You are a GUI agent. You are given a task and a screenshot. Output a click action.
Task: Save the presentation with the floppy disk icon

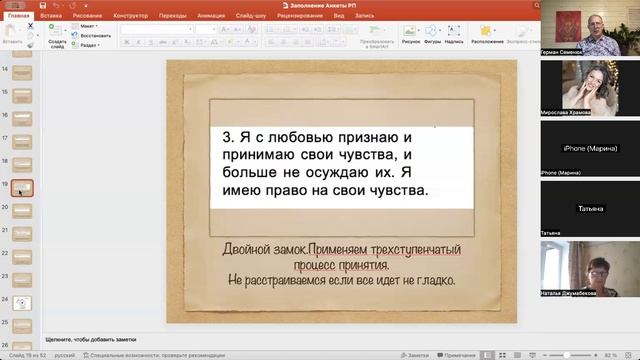coord(42,6)
